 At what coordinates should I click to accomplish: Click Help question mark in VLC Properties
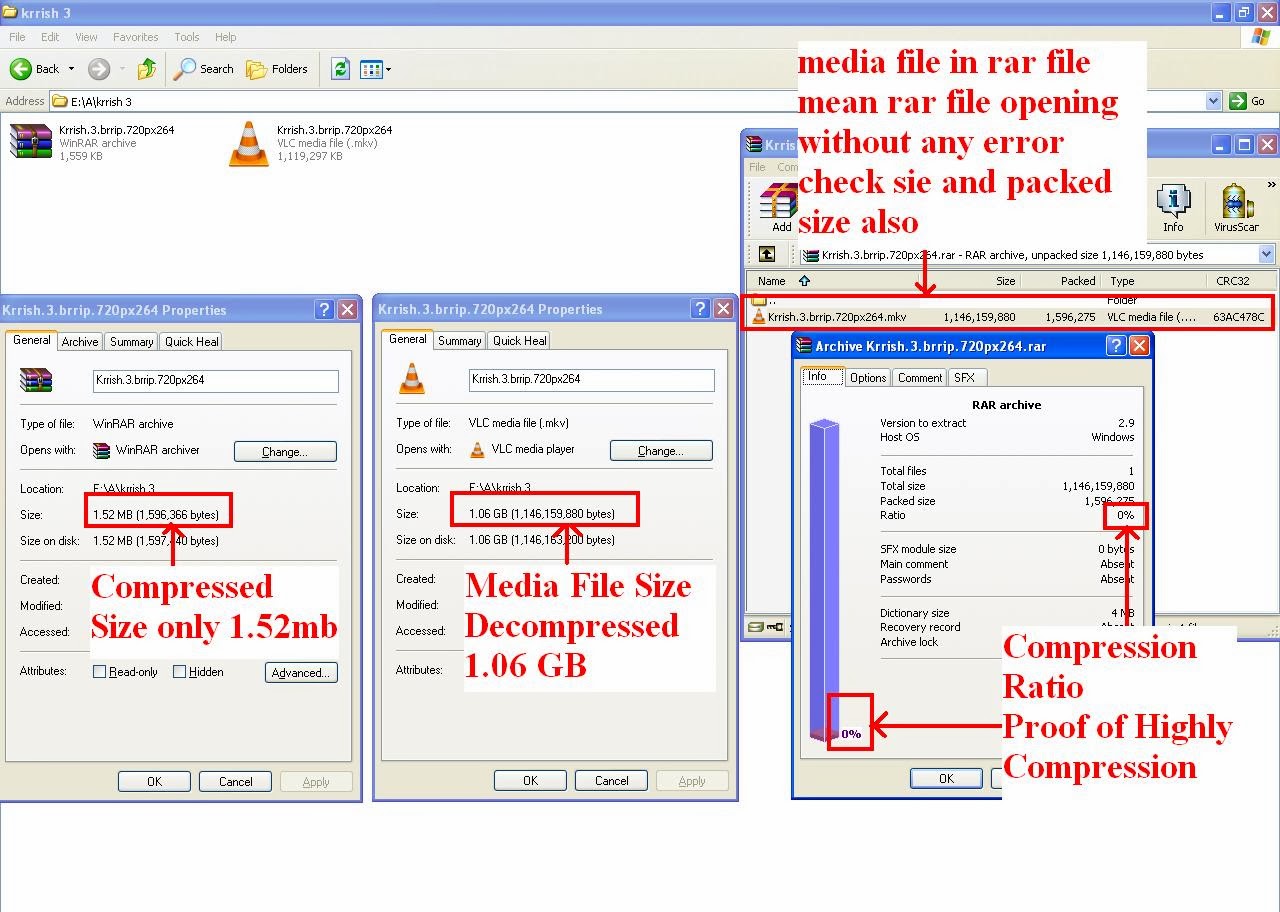tap(700, 308)
